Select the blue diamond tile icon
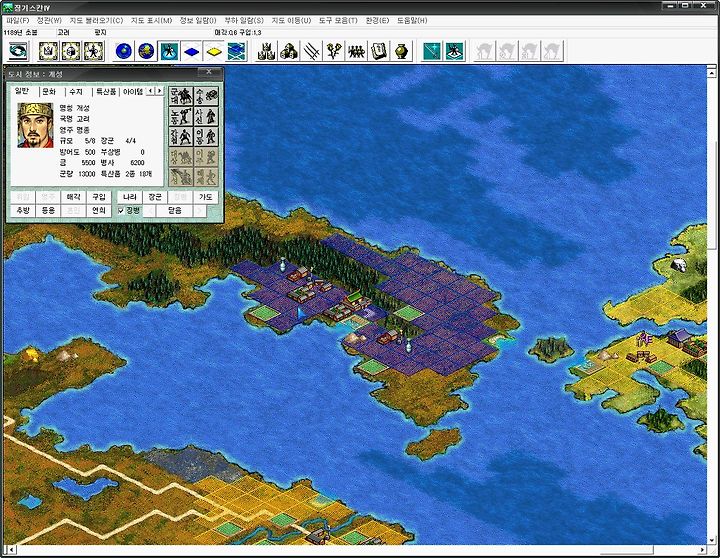The image size is (720, 558). coord(191,51)
